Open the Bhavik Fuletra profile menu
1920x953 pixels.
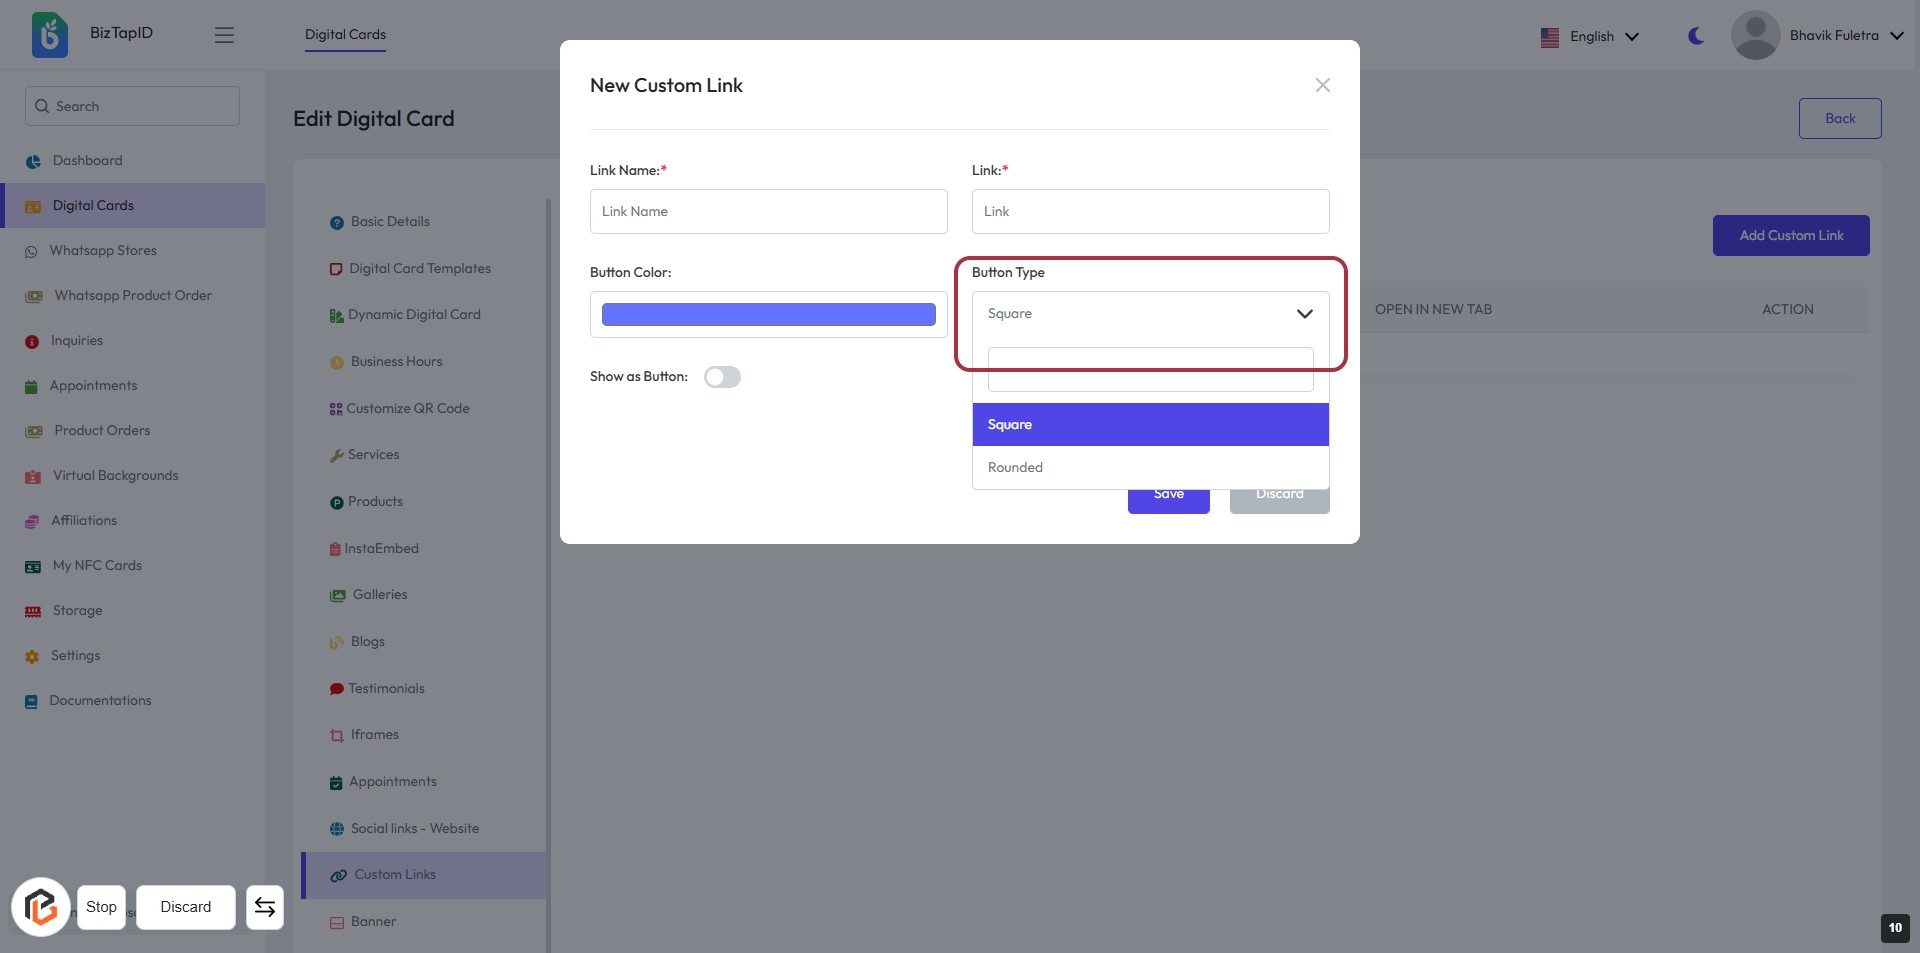(x=1817, y=36)
